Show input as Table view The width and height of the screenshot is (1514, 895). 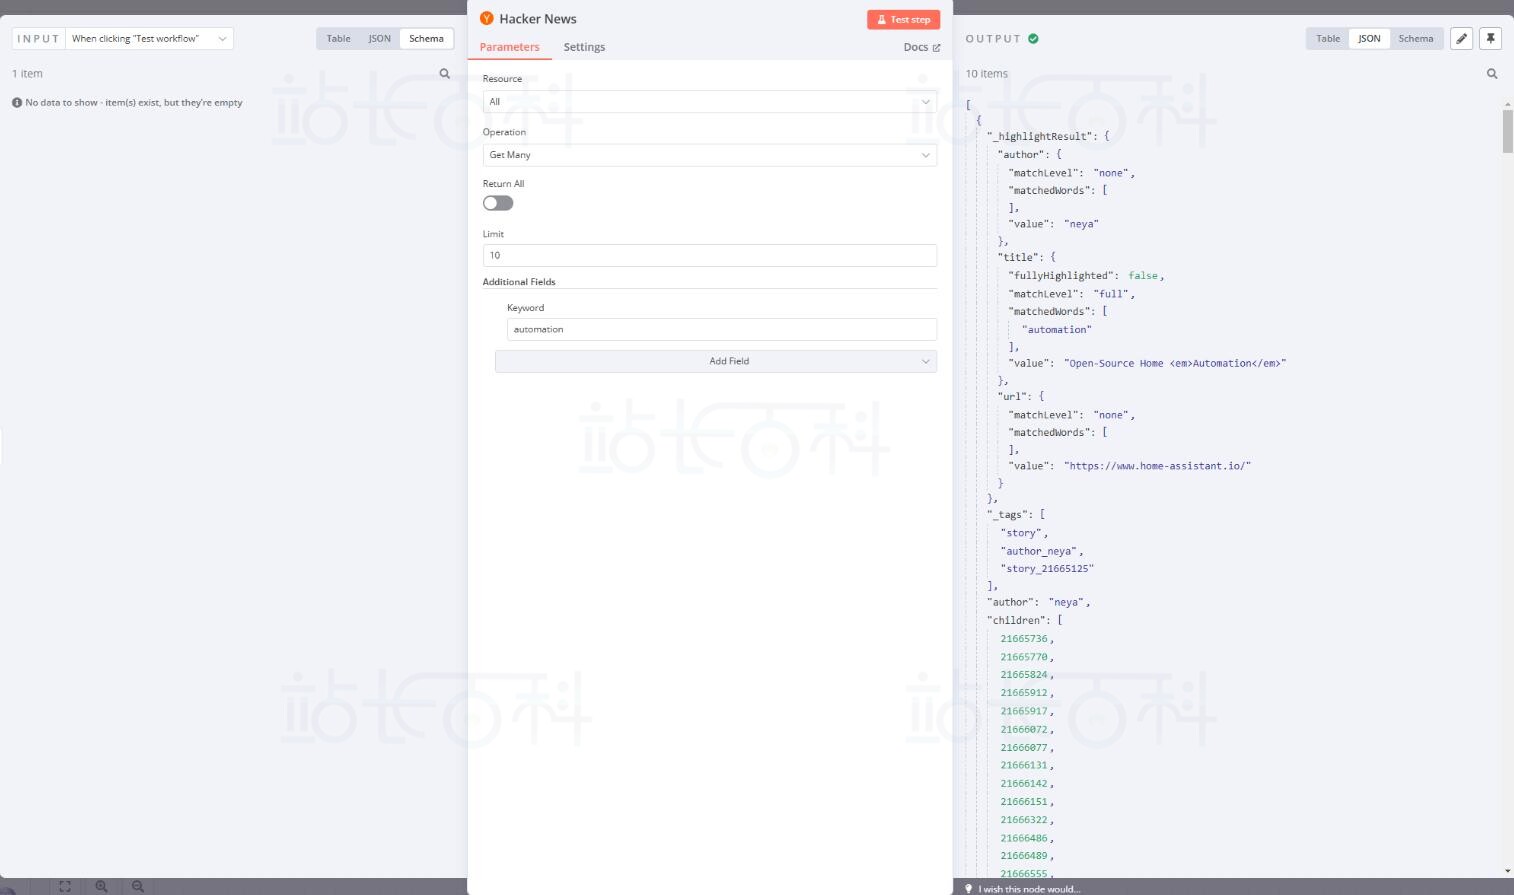[339, 39]
